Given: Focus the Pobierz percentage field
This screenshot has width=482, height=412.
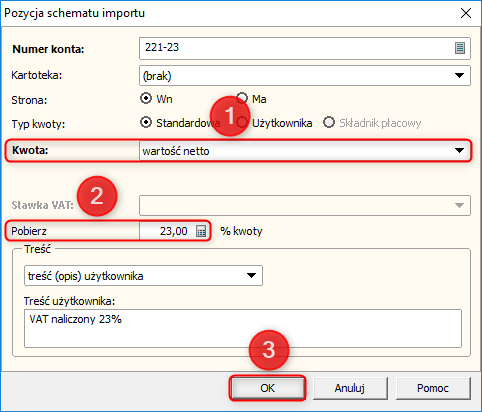Looking at the screenshot, I should (168, 231).
